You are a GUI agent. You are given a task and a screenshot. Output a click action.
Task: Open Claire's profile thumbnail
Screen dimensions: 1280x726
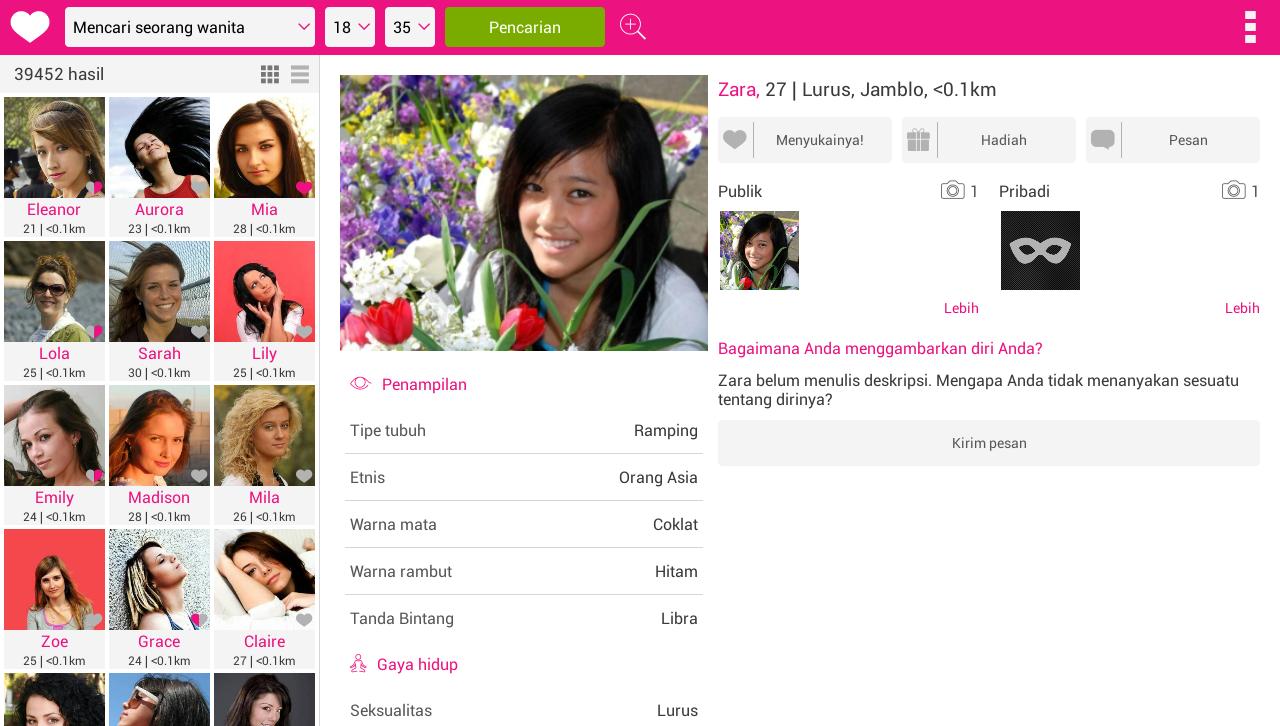tap(264, 579)
